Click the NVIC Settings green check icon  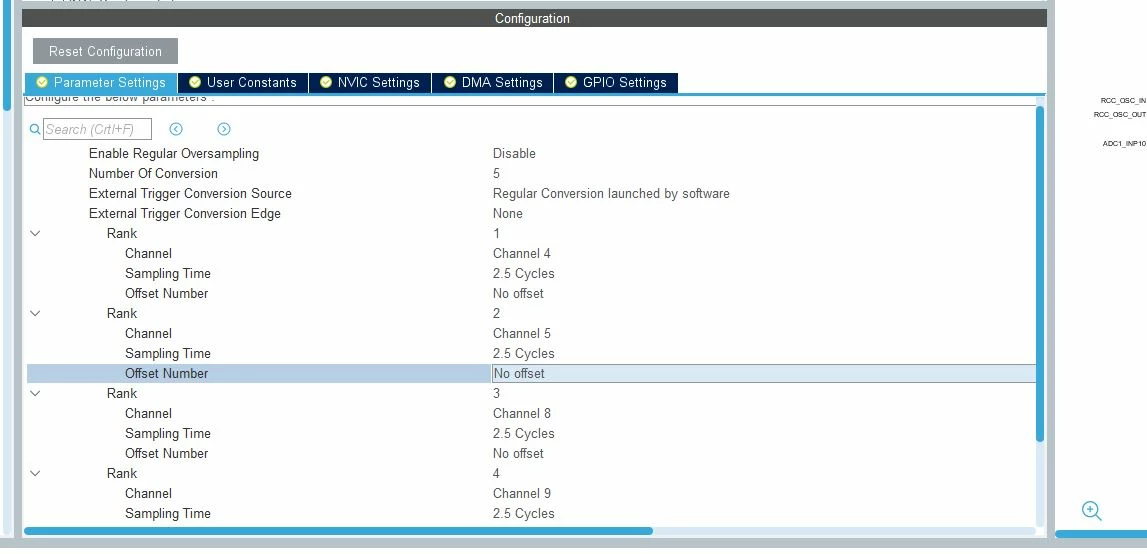(x=326, y=82)
